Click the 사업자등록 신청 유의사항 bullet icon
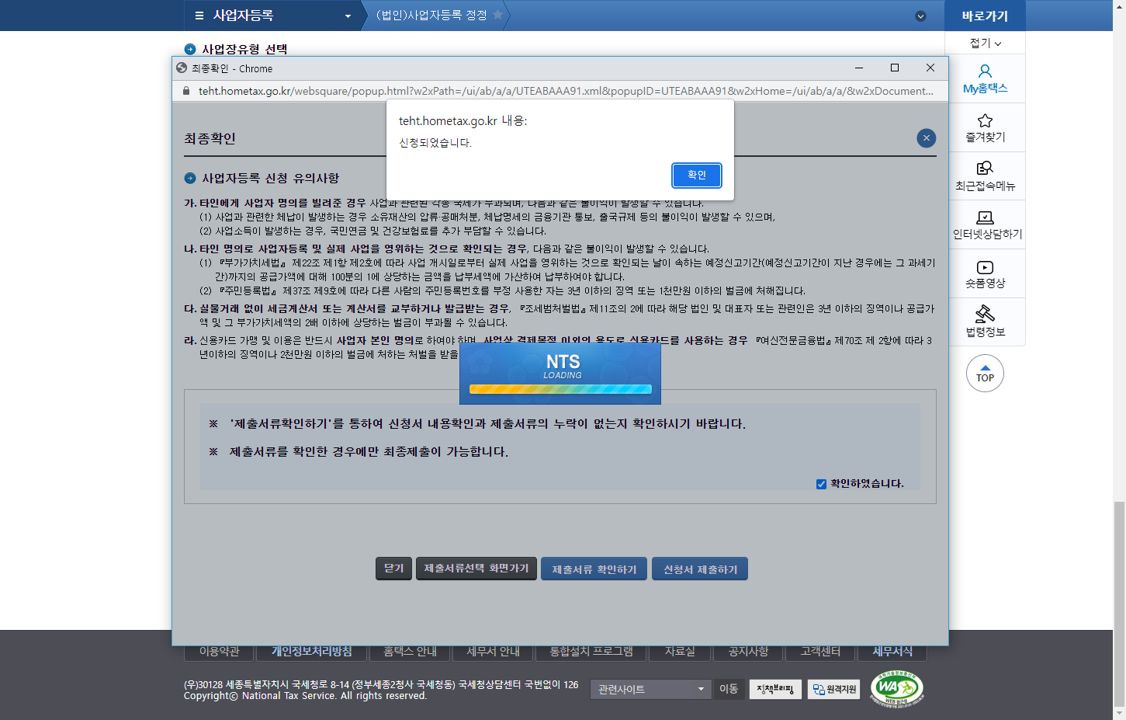This screenshot has width=1126, height=720. click(x=190, y=178)
